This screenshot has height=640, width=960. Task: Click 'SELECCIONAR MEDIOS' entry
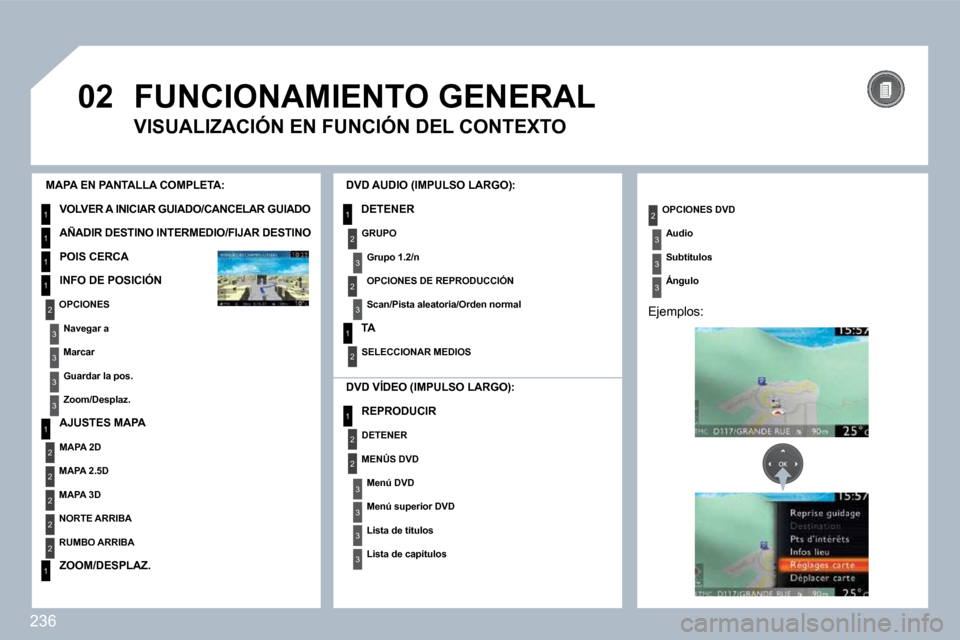coord(416,352)
